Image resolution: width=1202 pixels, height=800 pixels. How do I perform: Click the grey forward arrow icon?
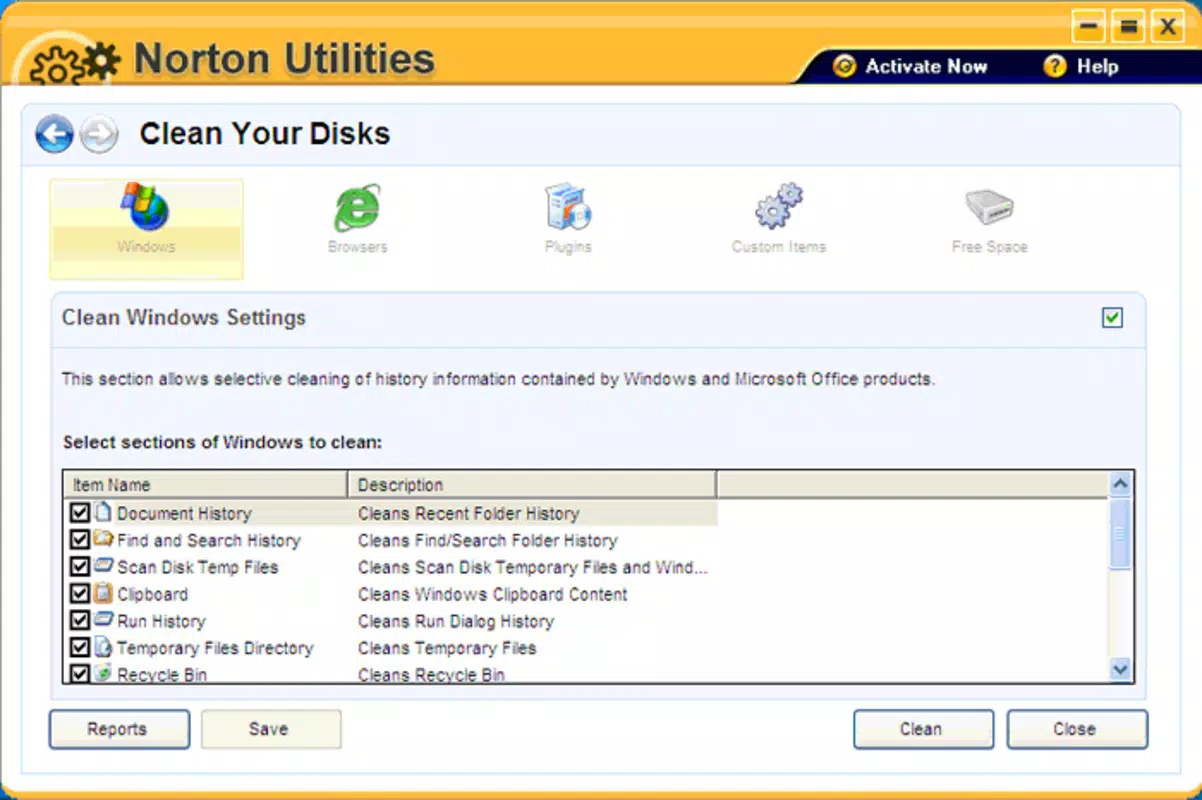(x=98, y=134)
